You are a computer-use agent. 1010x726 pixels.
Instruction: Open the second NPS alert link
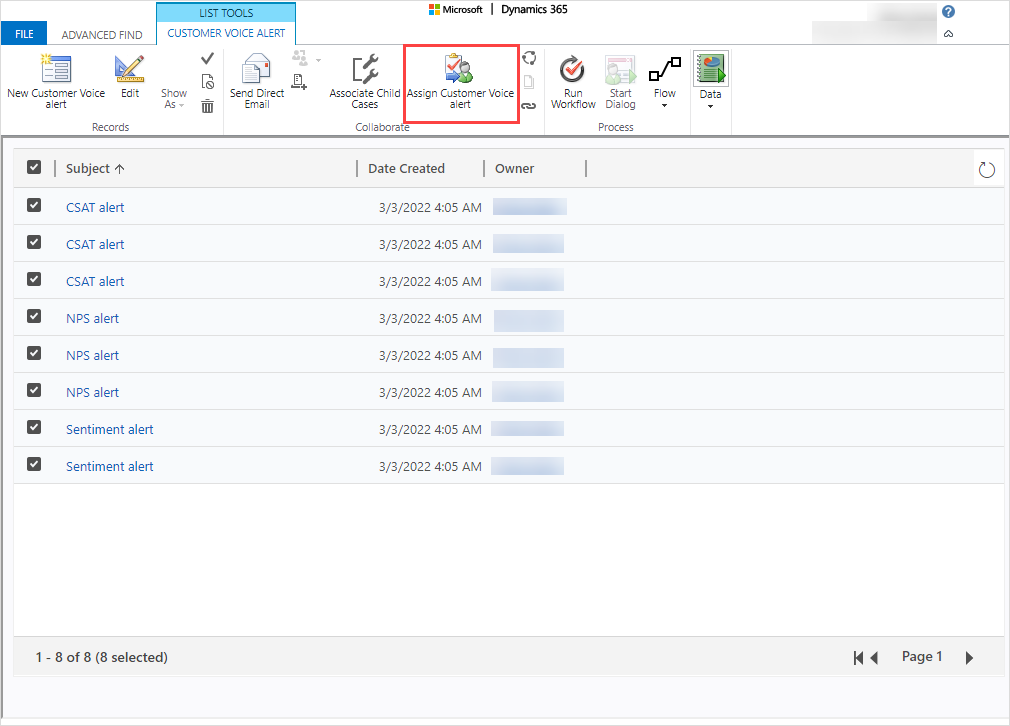[92, 356]
